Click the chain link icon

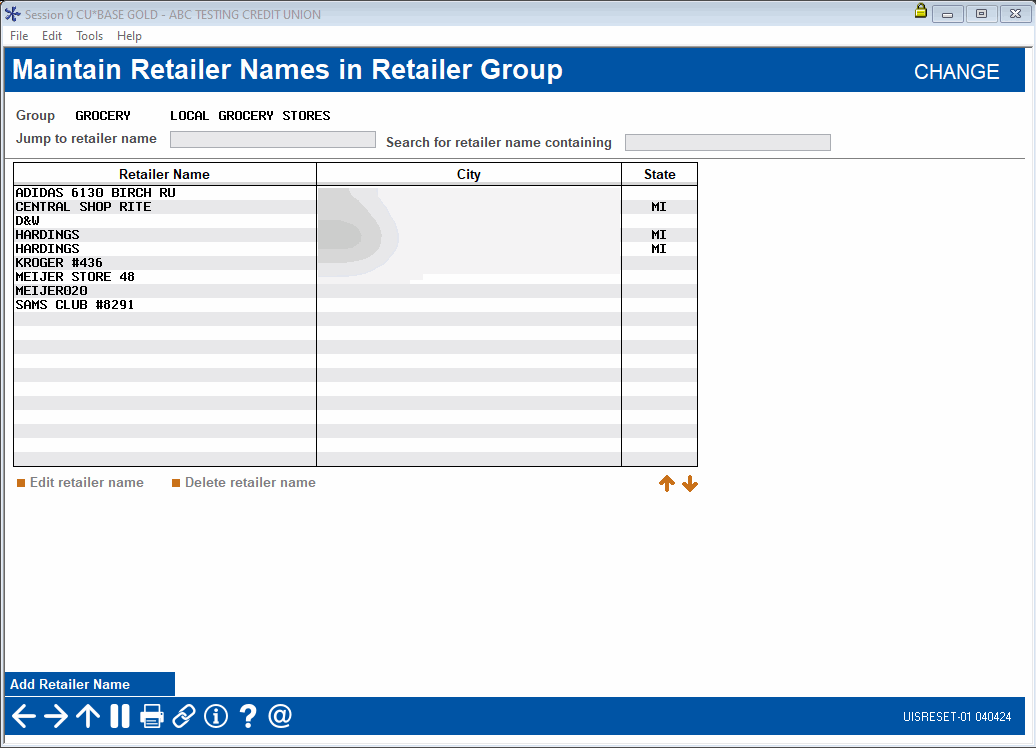tap(184, 716)
